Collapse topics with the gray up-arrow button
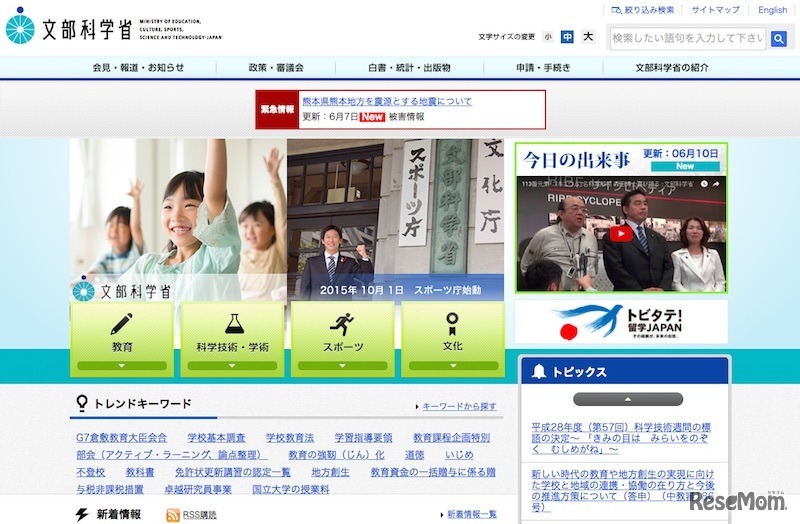This screenshot has height=524, width=800. tap(628, 399)
